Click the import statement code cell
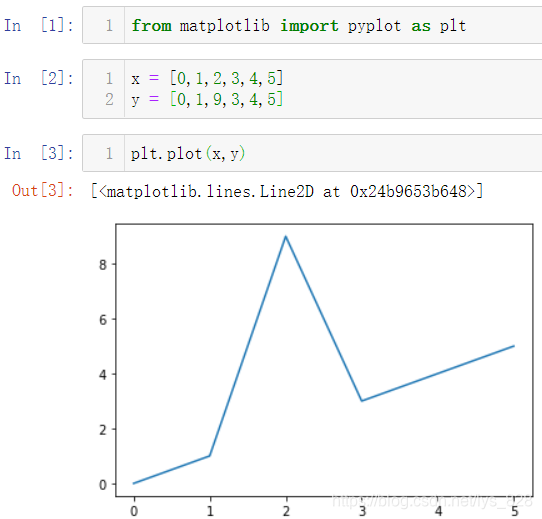The image size is (542, 519). point(312,25)
